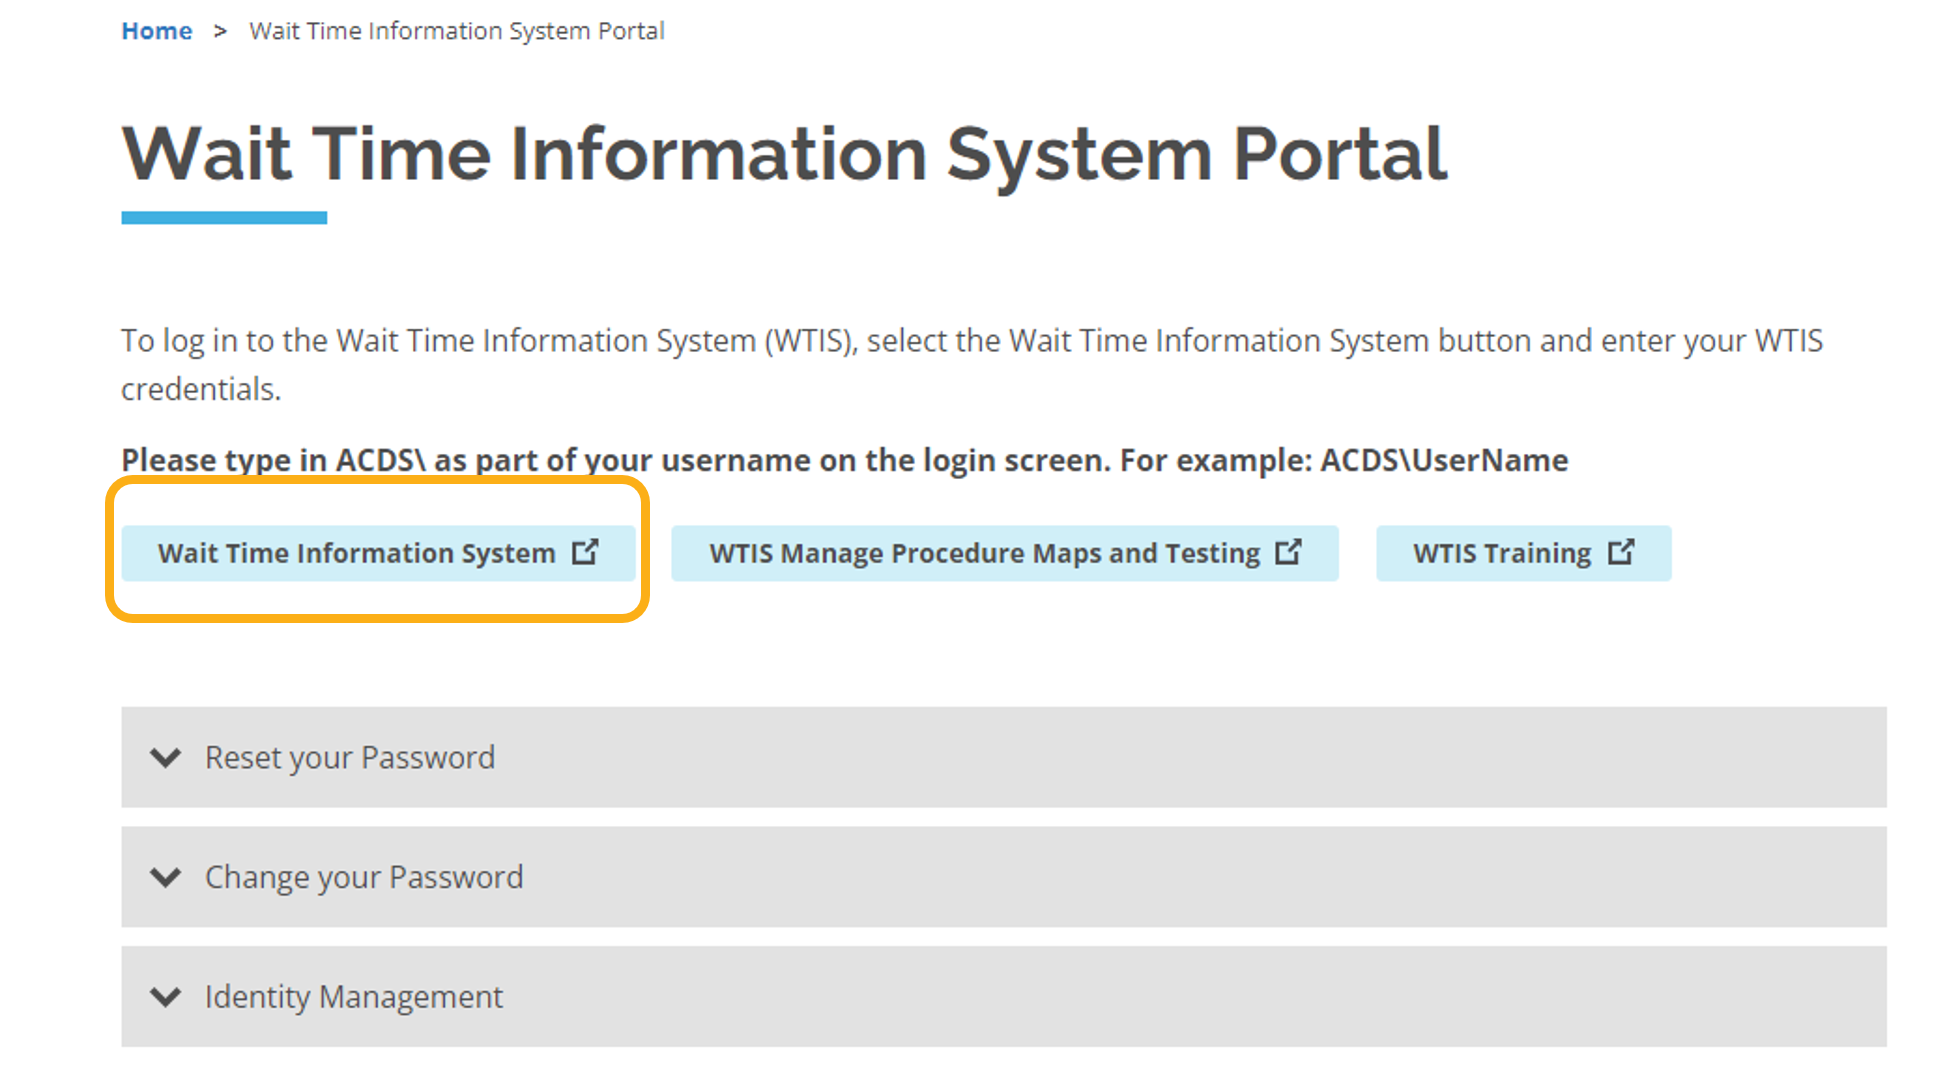
Task: Click external-link icon on Manage Procedure Maps button
Action: click(1288, 552)
